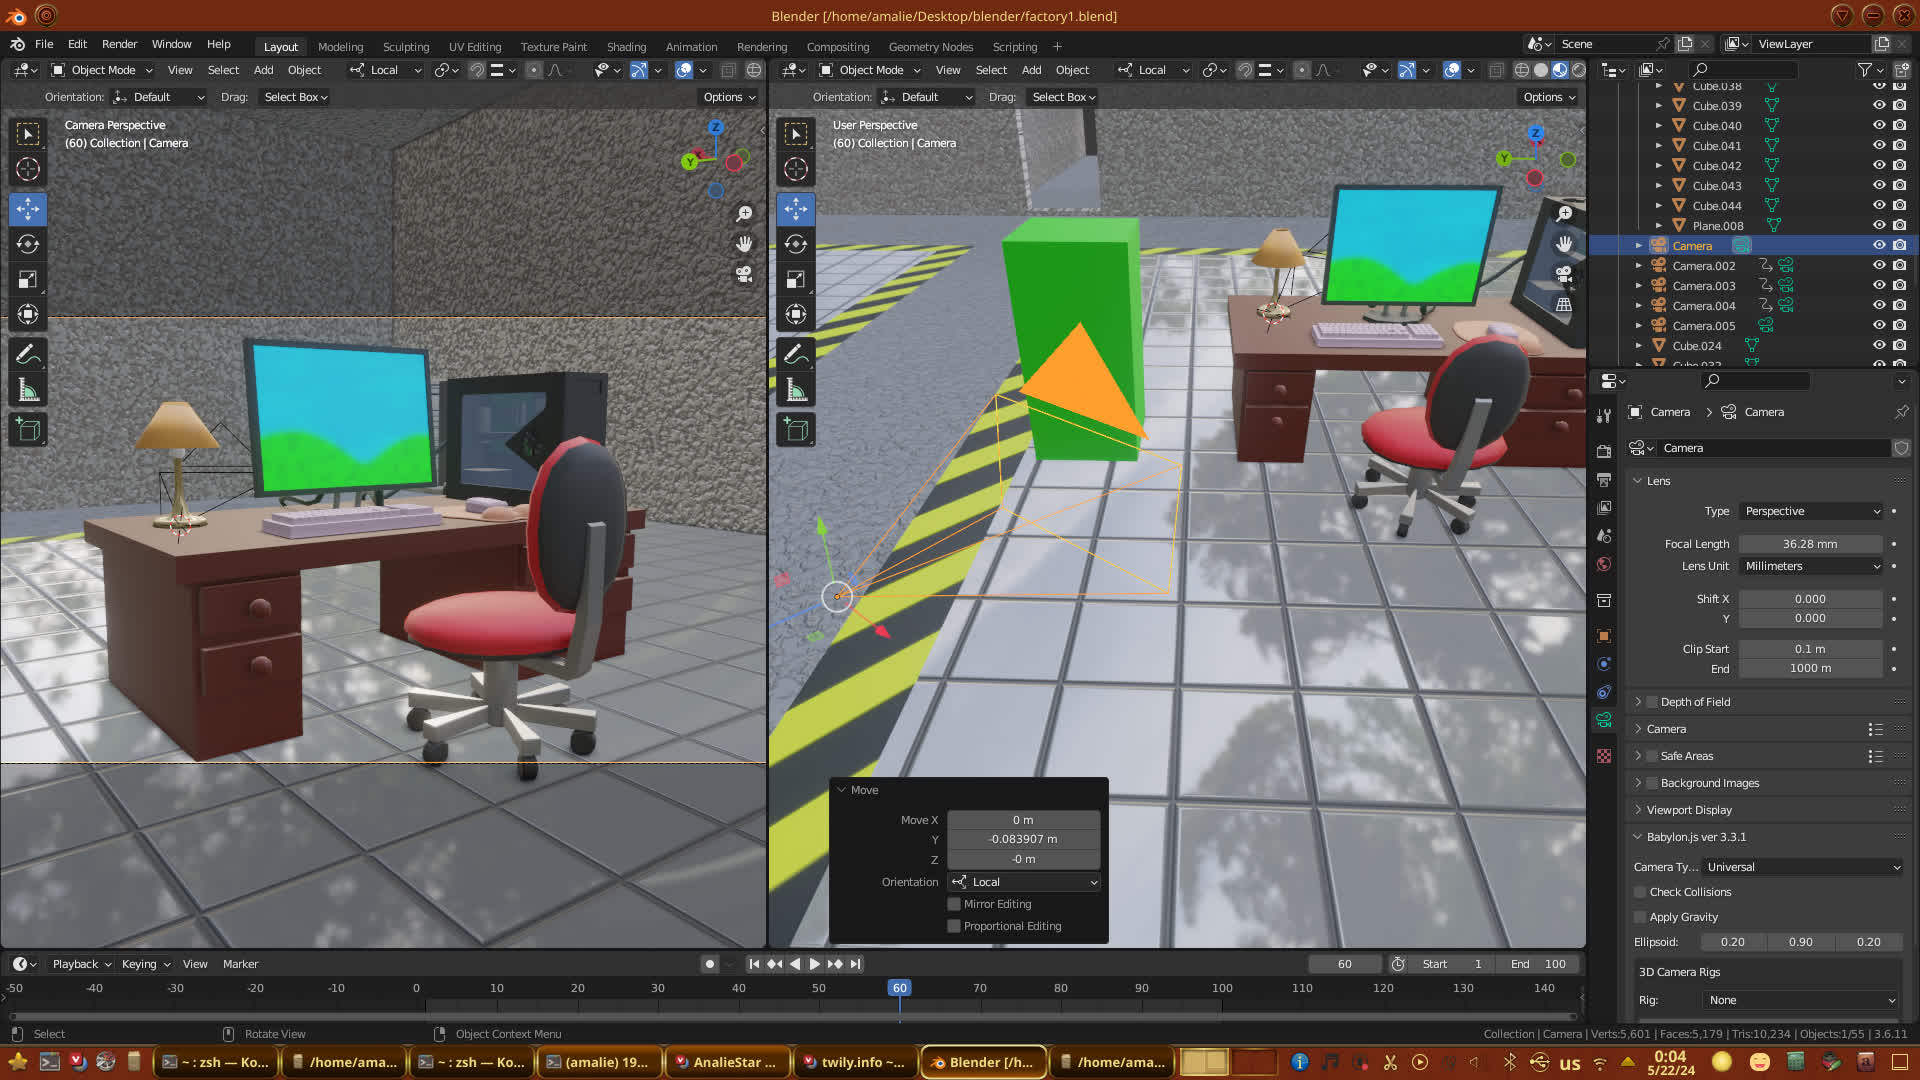Select the Rotate tool in left viewport
This screenshot has height=1080, width=1920.
coord(28,245)
